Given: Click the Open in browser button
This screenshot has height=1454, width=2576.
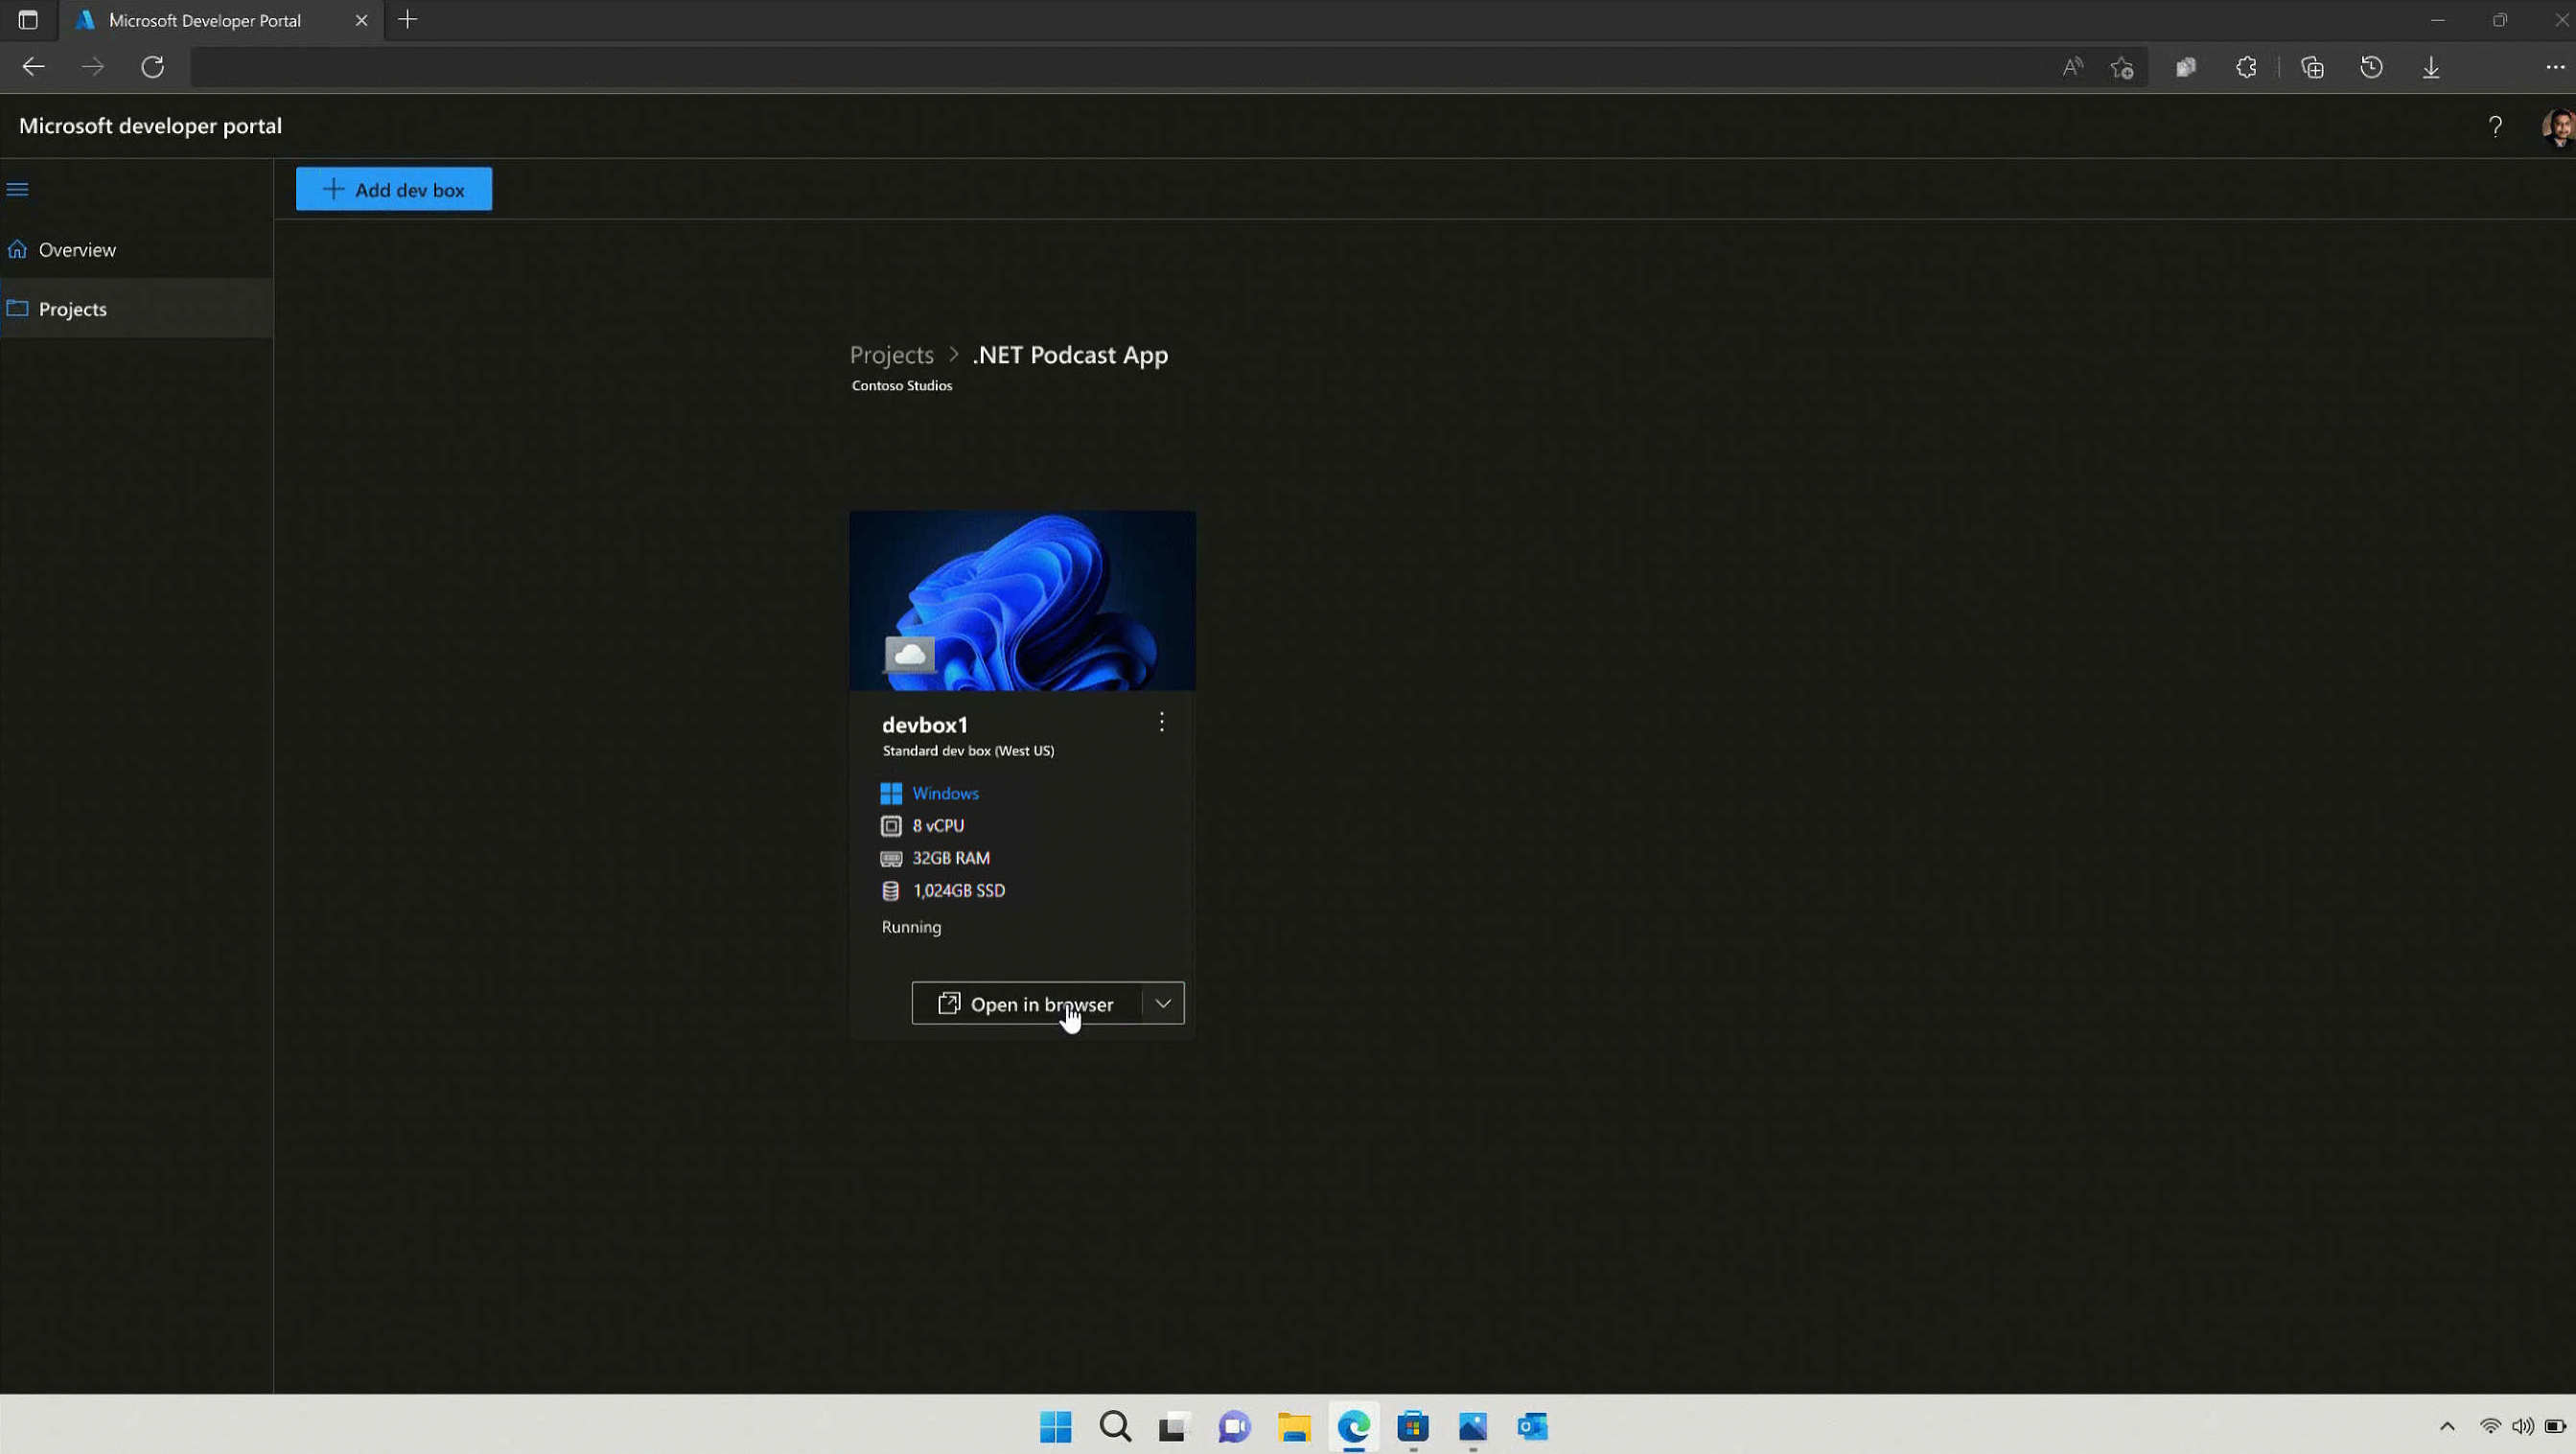Looking at the screenshot, I should [x=1026, y=1003].
